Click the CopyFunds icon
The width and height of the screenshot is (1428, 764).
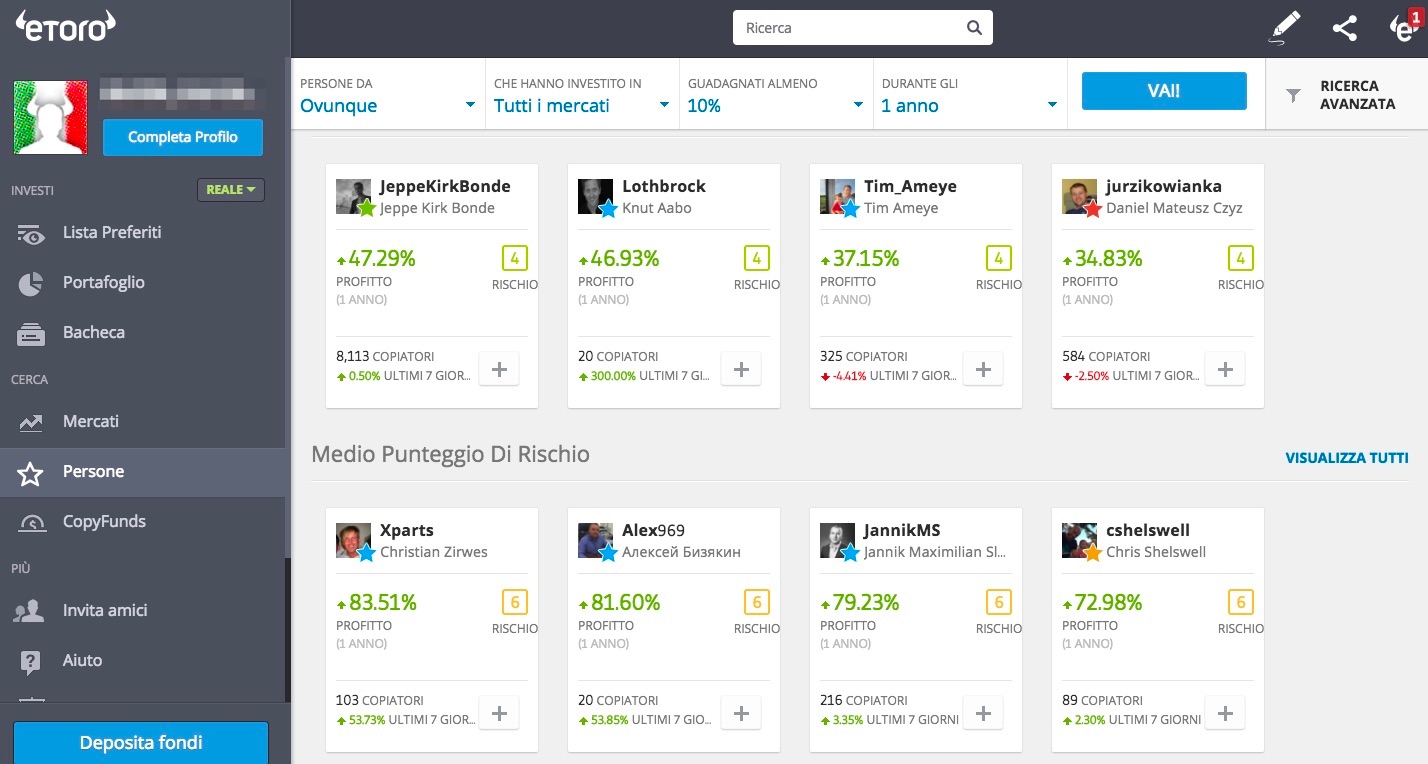tap(31, 522)
